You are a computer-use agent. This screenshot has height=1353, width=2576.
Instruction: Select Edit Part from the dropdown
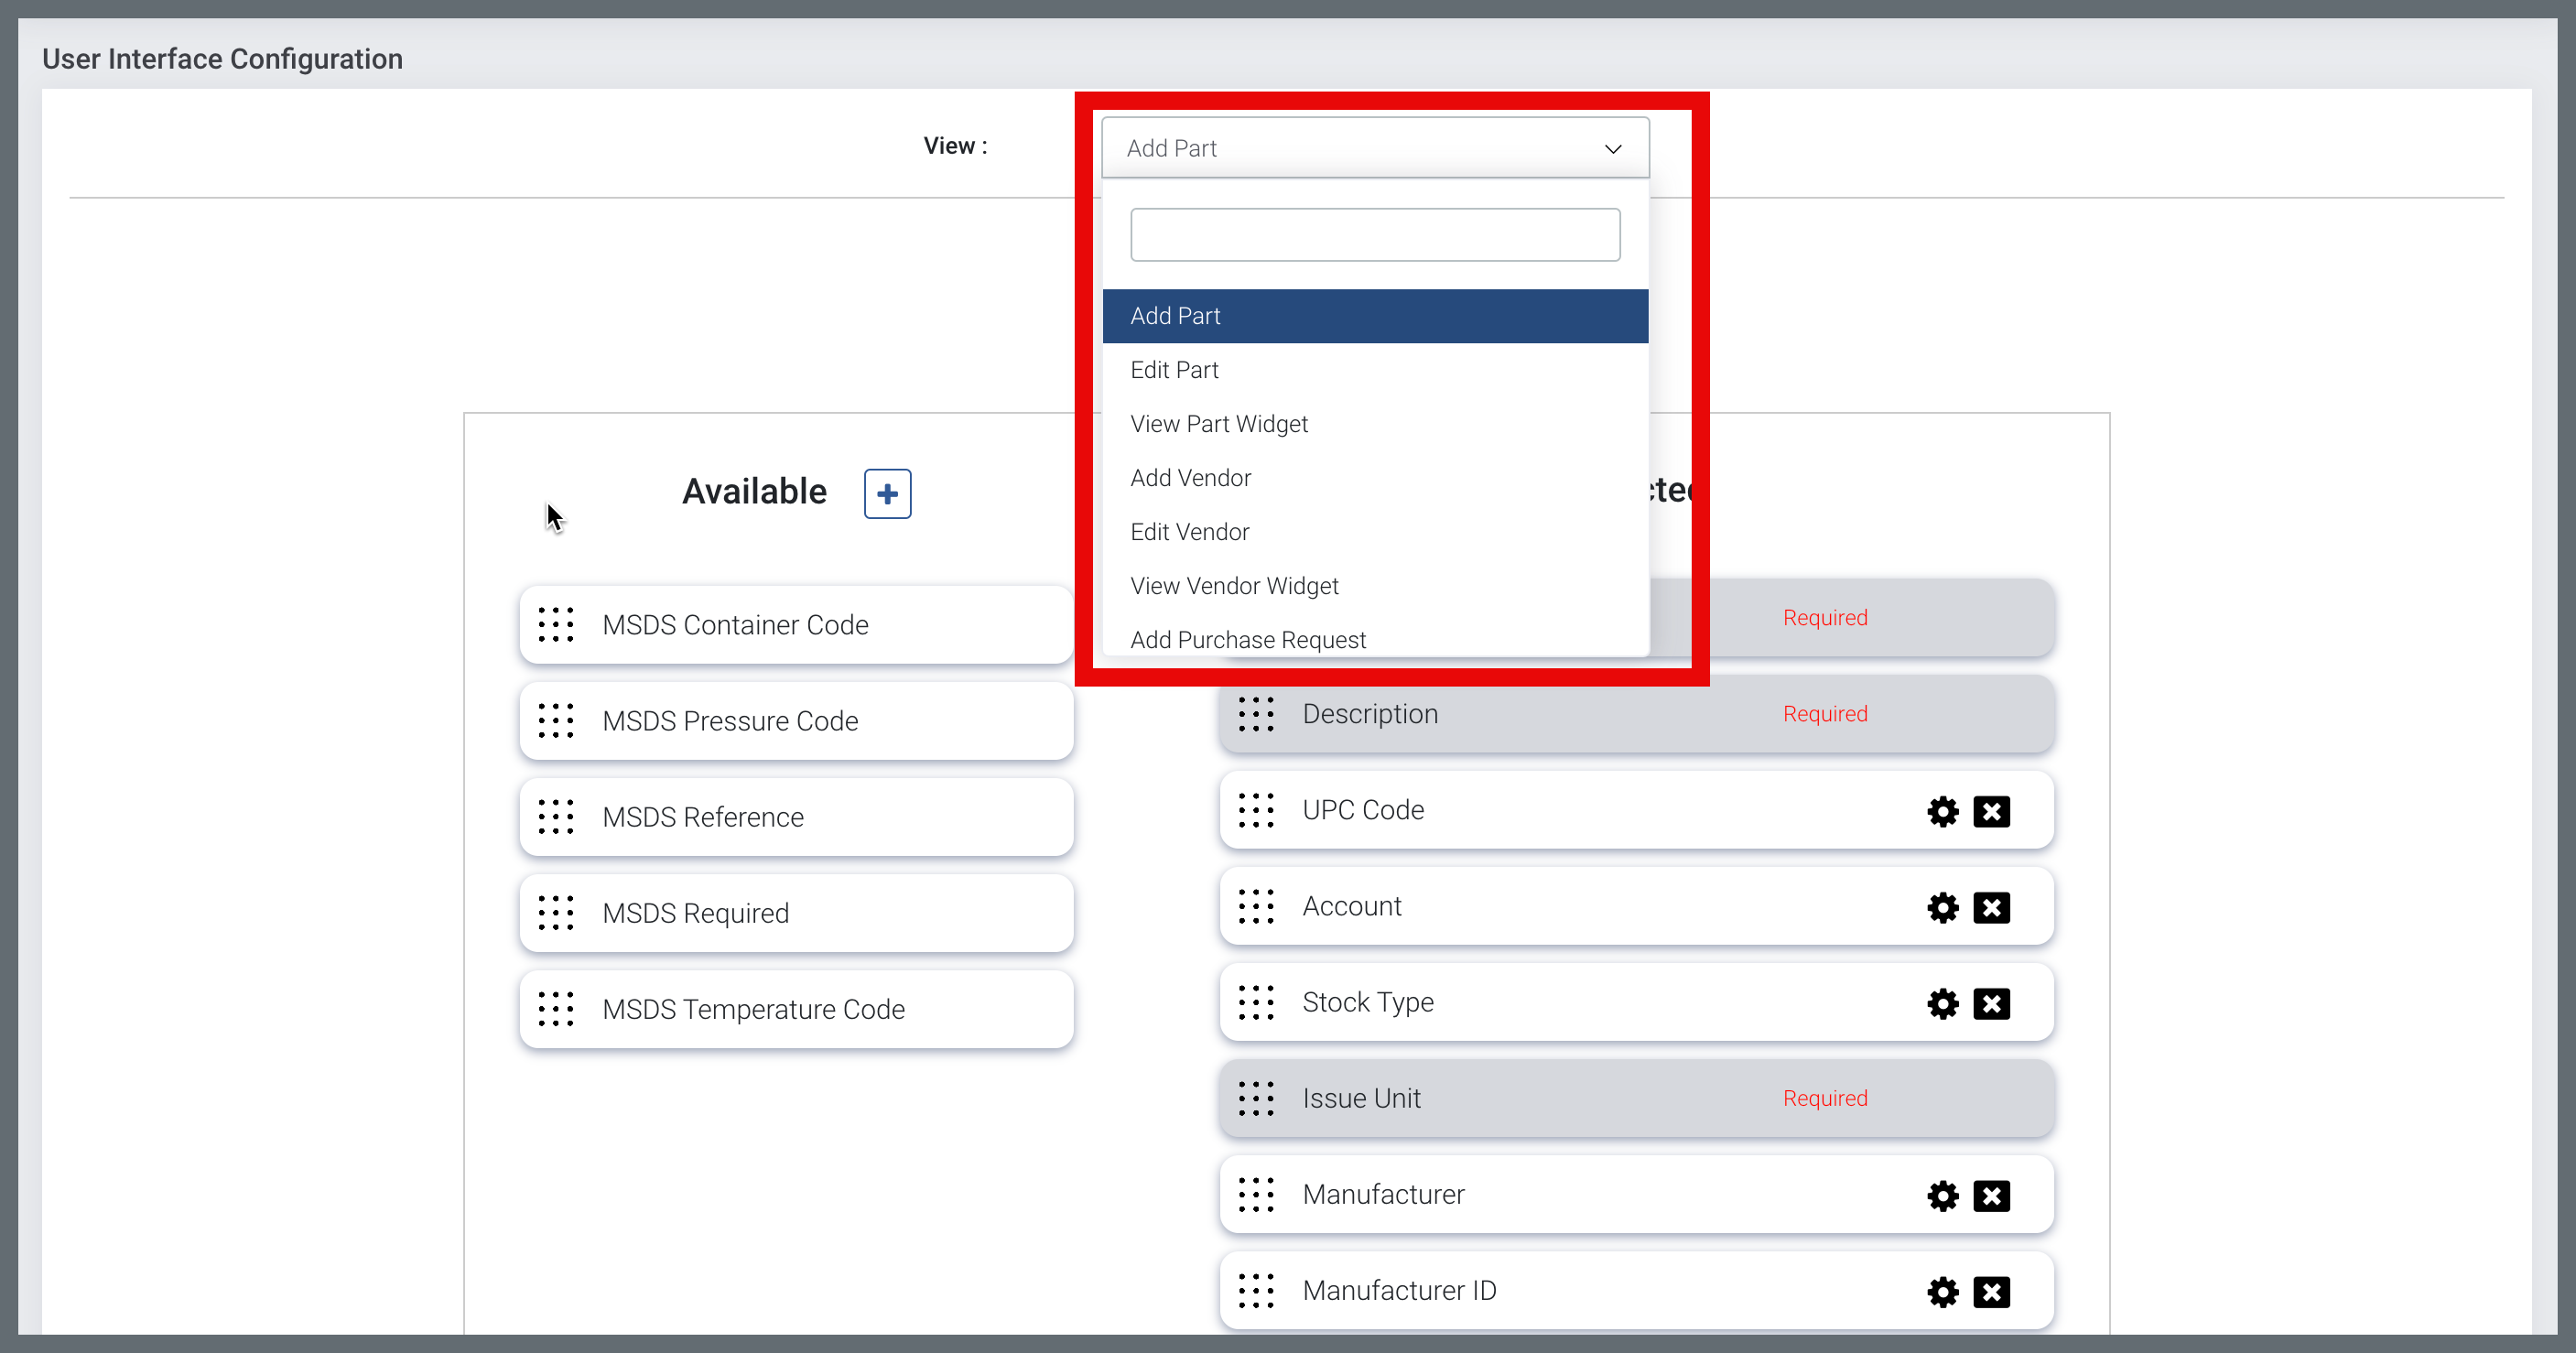click(1174, 370)
